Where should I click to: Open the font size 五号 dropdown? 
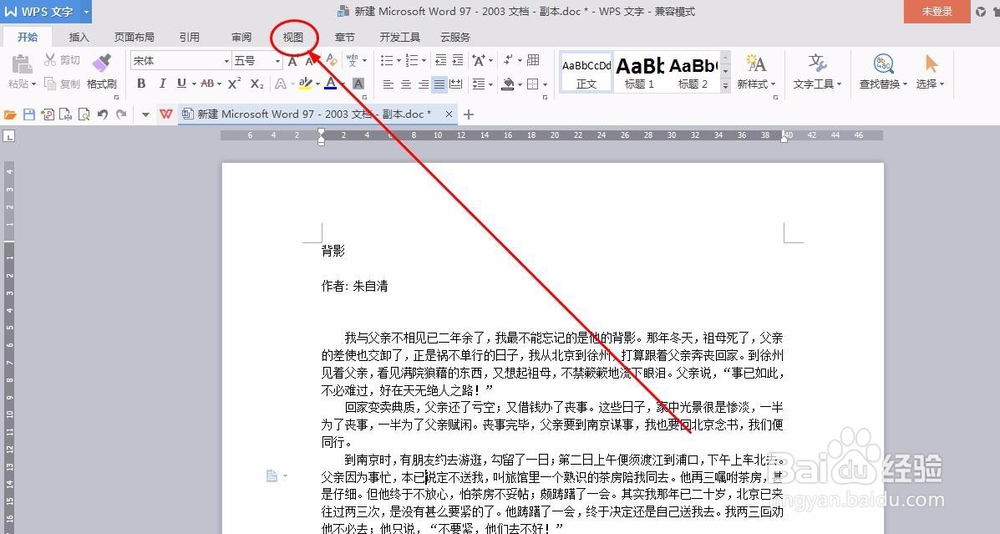click(x=277, y=61)
